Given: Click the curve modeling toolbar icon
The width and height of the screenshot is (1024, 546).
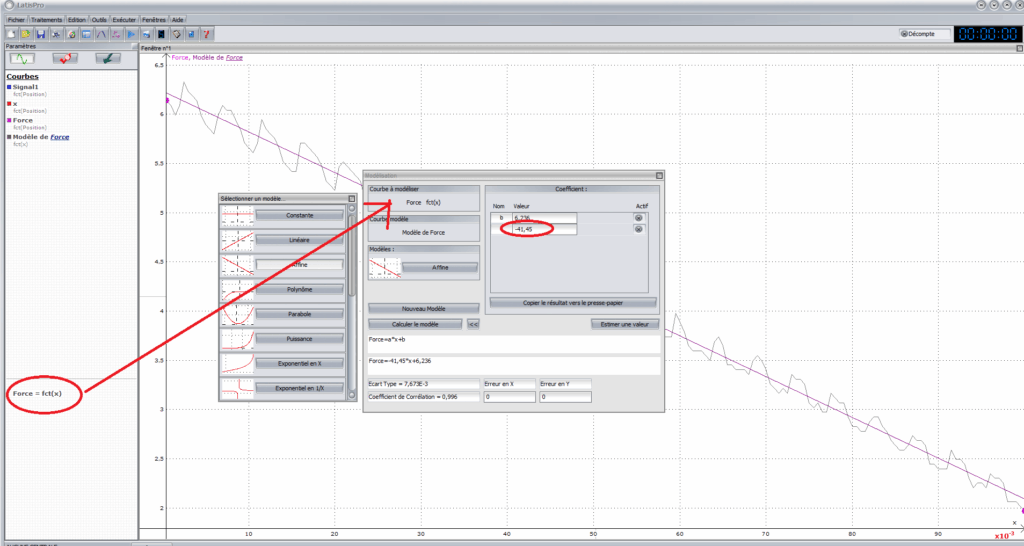Looking at the screenshot, I should pyautogui.click(x=101, y=34).
